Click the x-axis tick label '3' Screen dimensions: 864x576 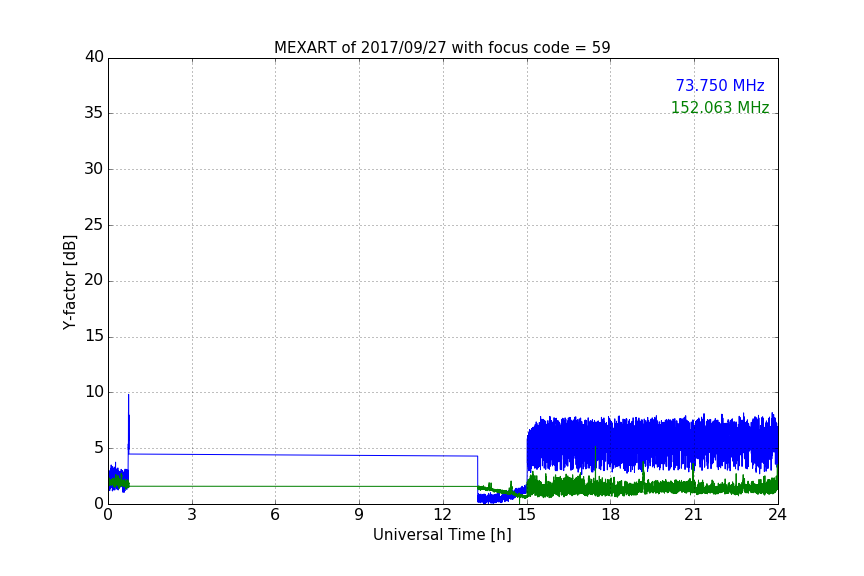(x=192, y=515)
